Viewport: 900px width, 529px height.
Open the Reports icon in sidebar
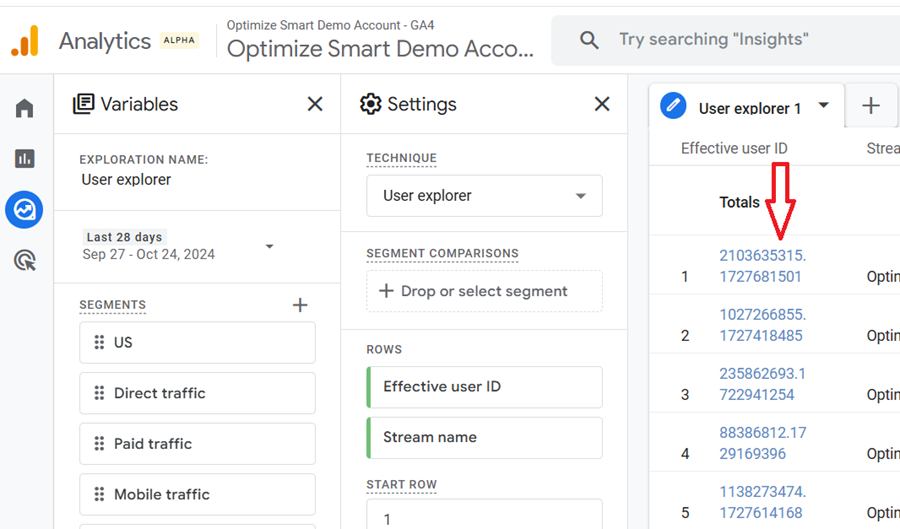tap(25, 158)
